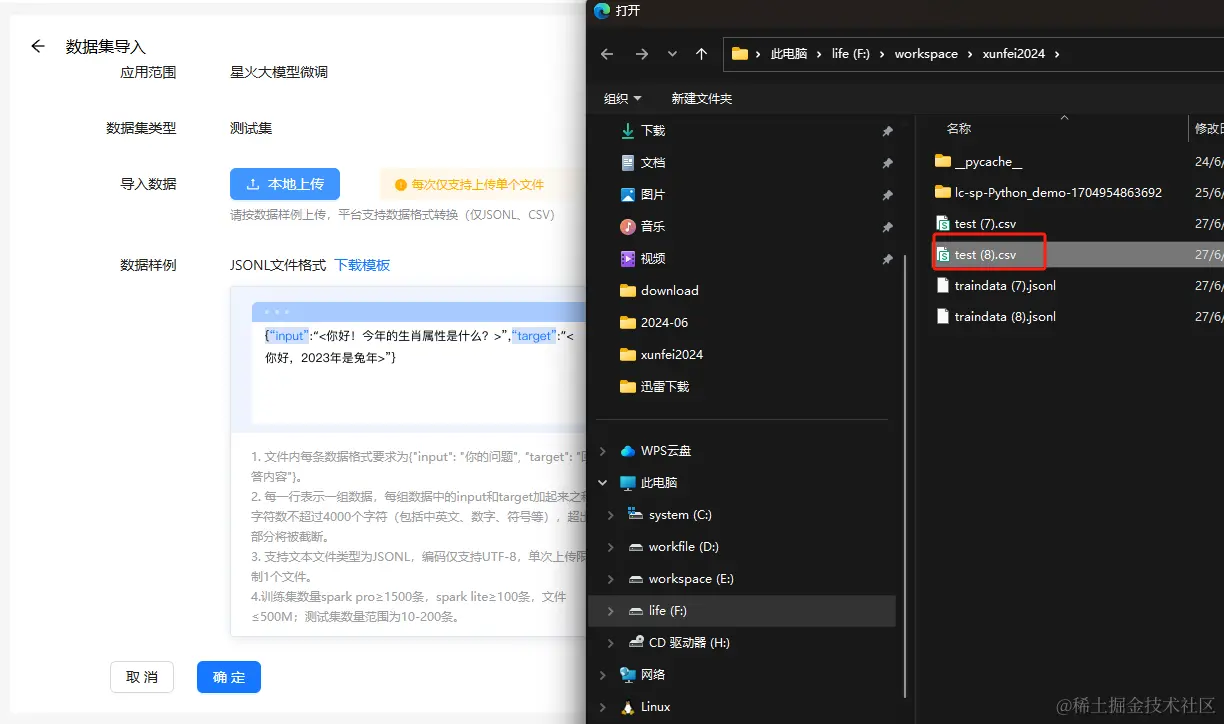Open the 下载模板 link
This screenshot has width=1224, height=724.
point(362,265)
